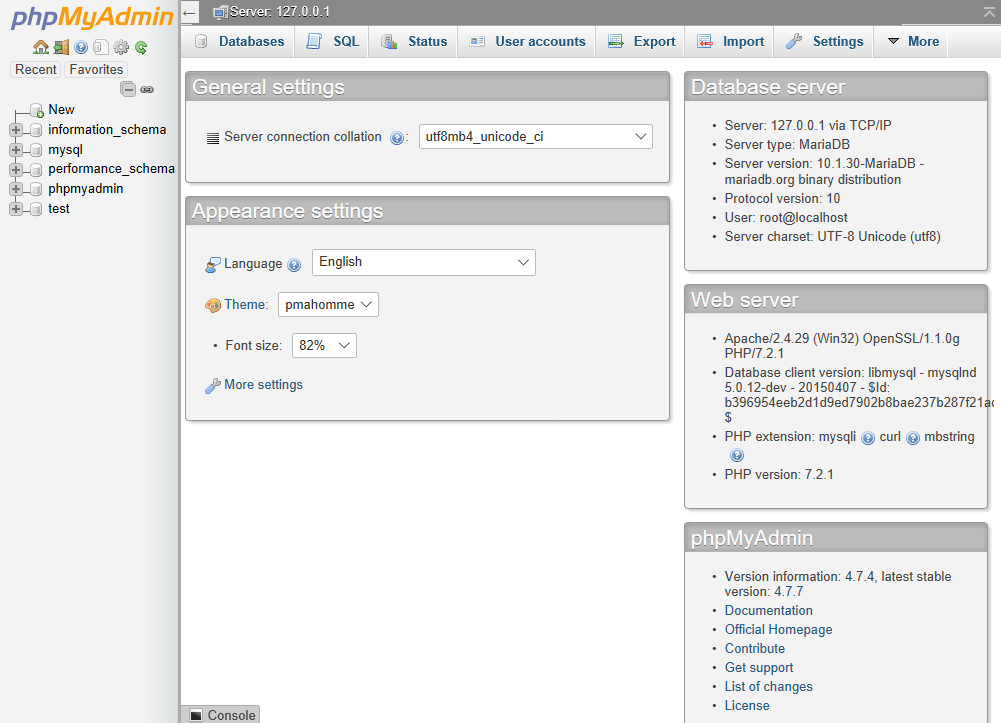The height and width of the screenshot is (723, 1001).
Task: Click the left arrow hide-panel icon
Action: pos(189,12)
